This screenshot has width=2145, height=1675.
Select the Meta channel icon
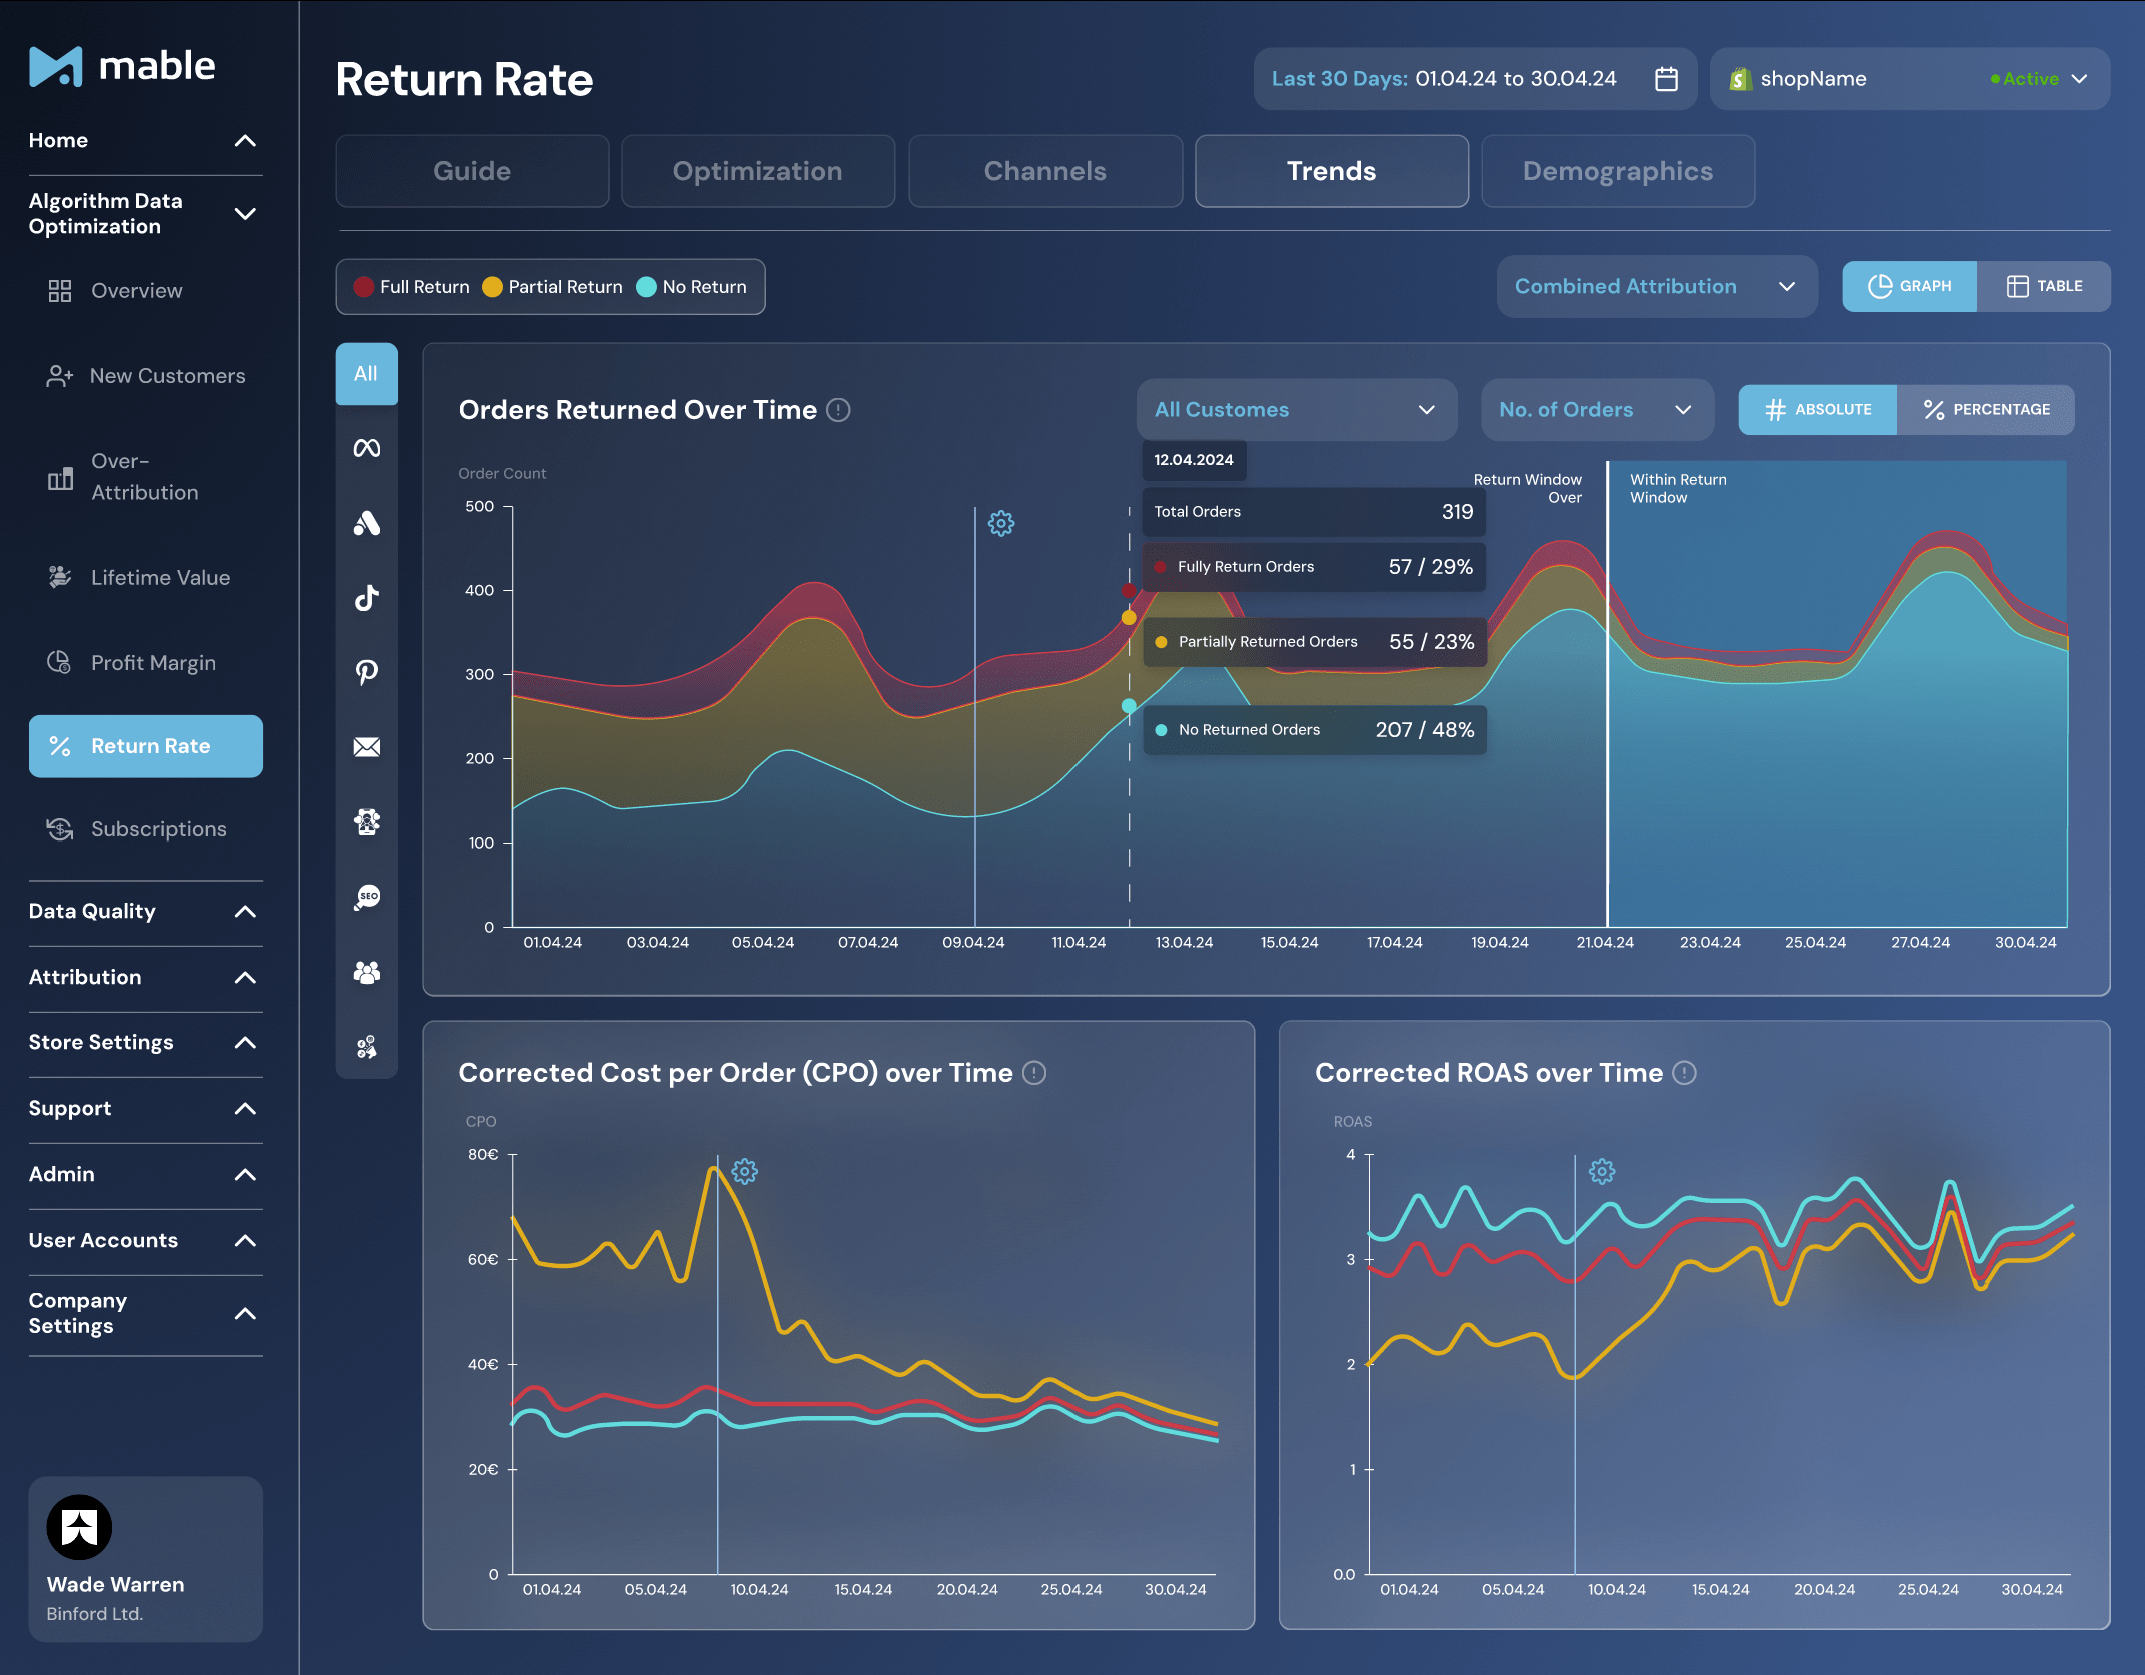point(366,448)
